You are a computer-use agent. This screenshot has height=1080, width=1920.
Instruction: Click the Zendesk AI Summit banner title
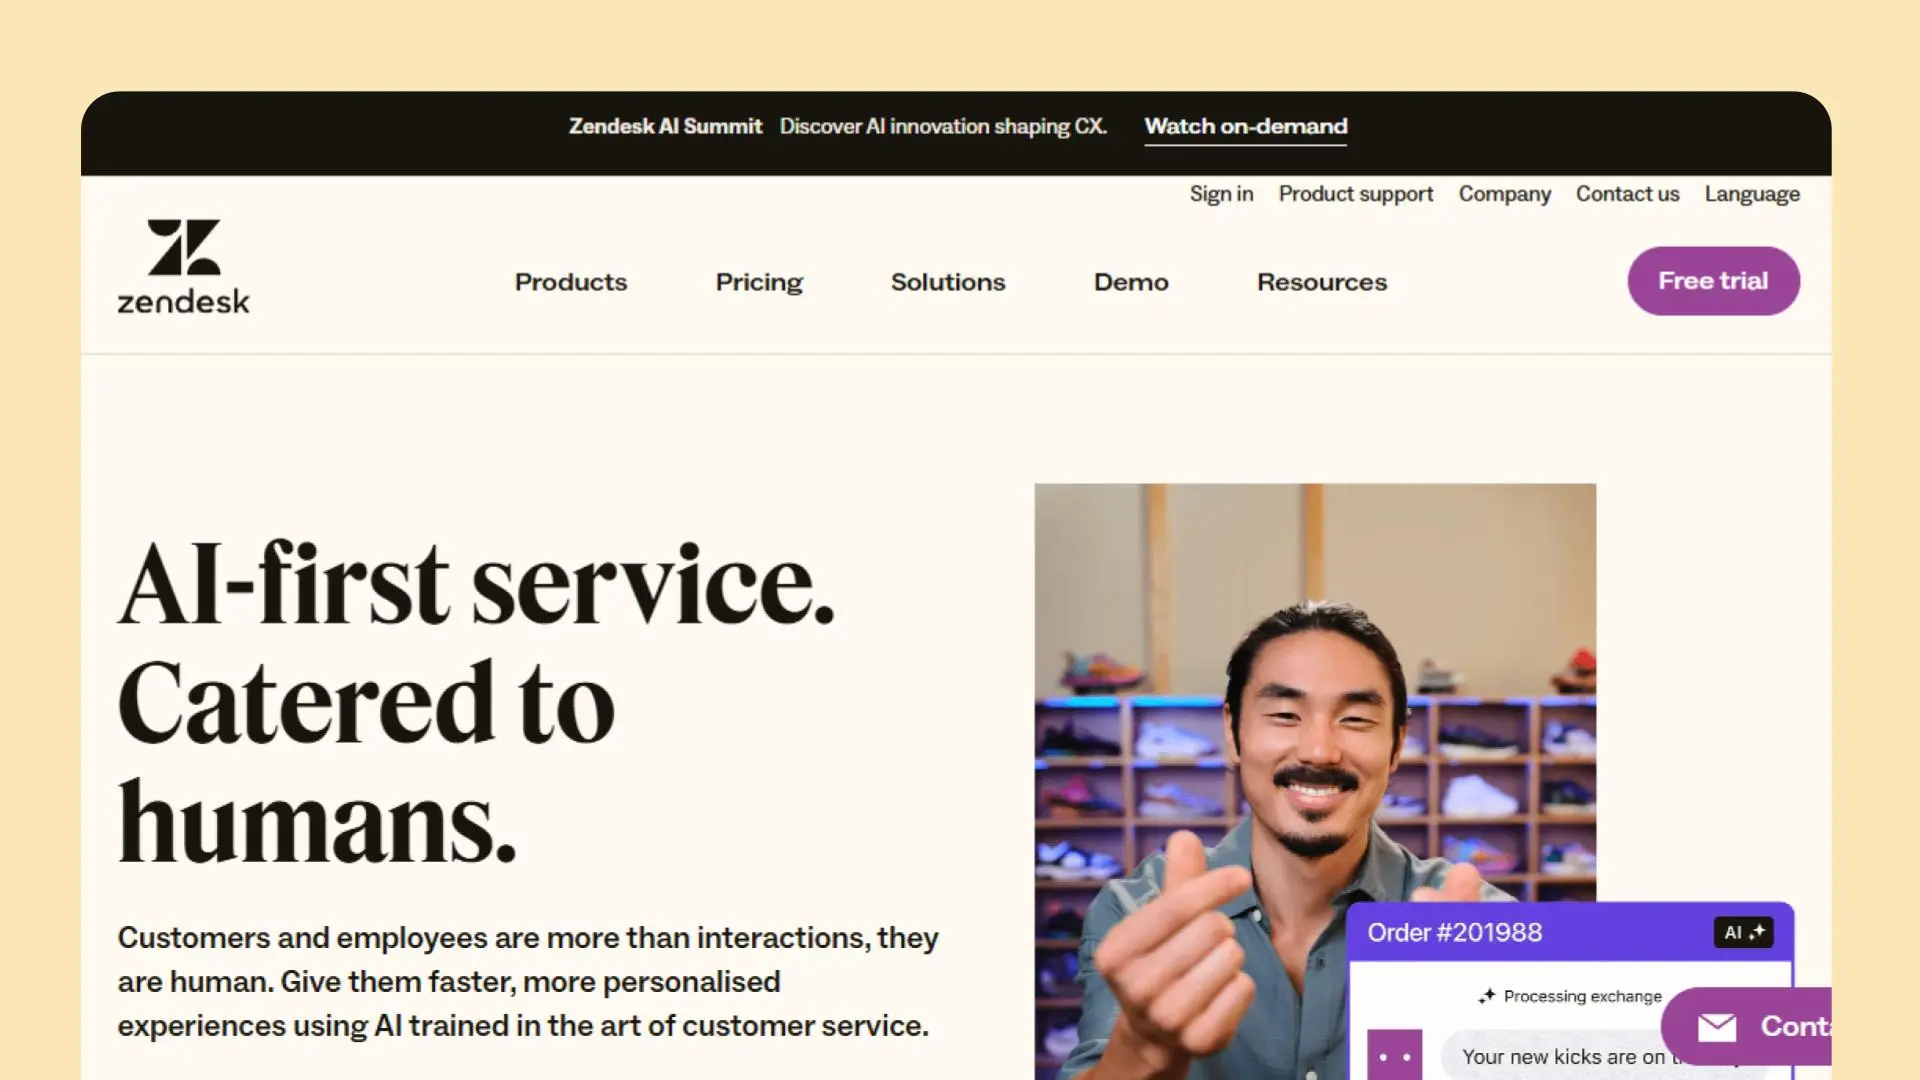coord(665,126)
